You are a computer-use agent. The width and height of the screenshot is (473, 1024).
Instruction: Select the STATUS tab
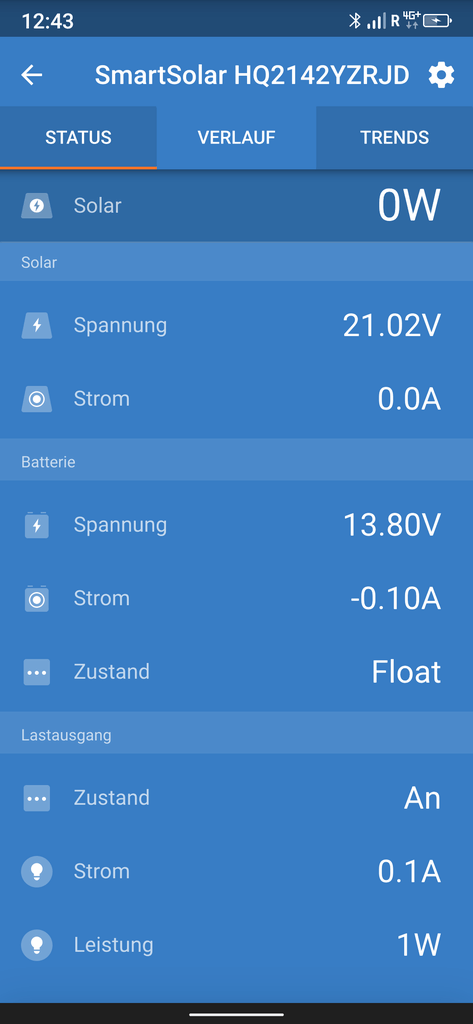[78, 138]
